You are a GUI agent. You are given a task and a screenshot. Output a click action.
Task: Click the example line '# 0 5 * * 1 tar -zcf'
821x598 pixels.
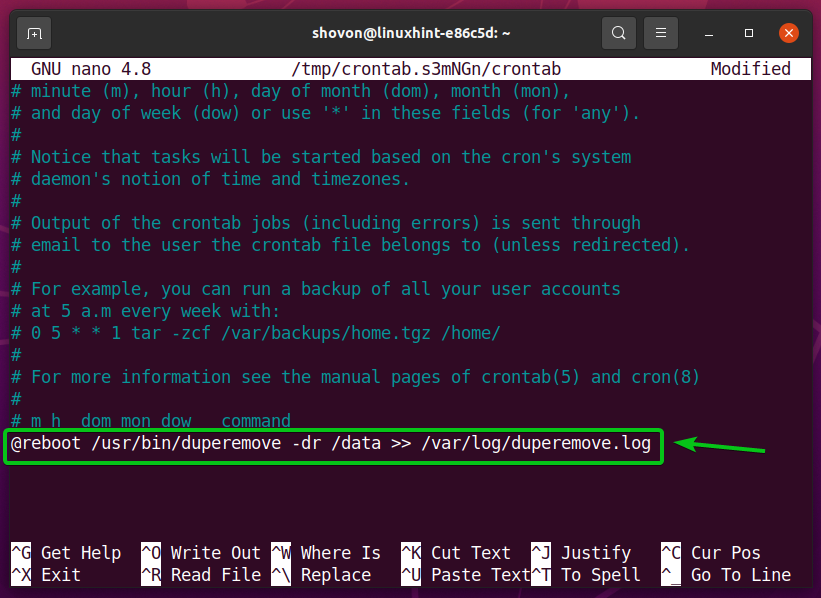pyautogui.click(x=256, y=334)
